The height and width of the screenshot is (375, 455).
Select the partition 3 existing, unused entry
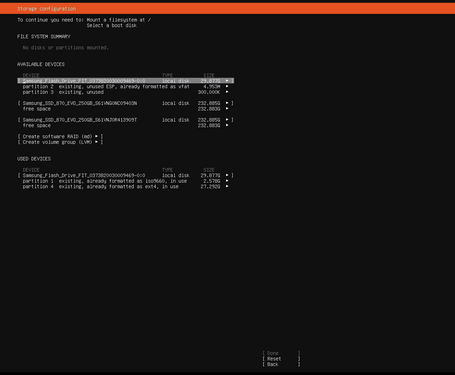pyautogui.click(x=126, y=92)
